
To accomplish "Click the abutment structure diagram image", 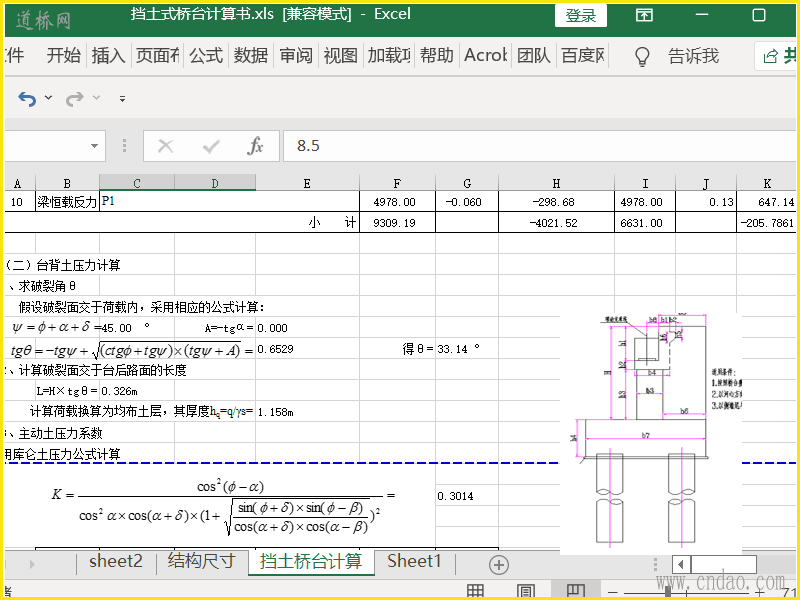I will point(651,433).
